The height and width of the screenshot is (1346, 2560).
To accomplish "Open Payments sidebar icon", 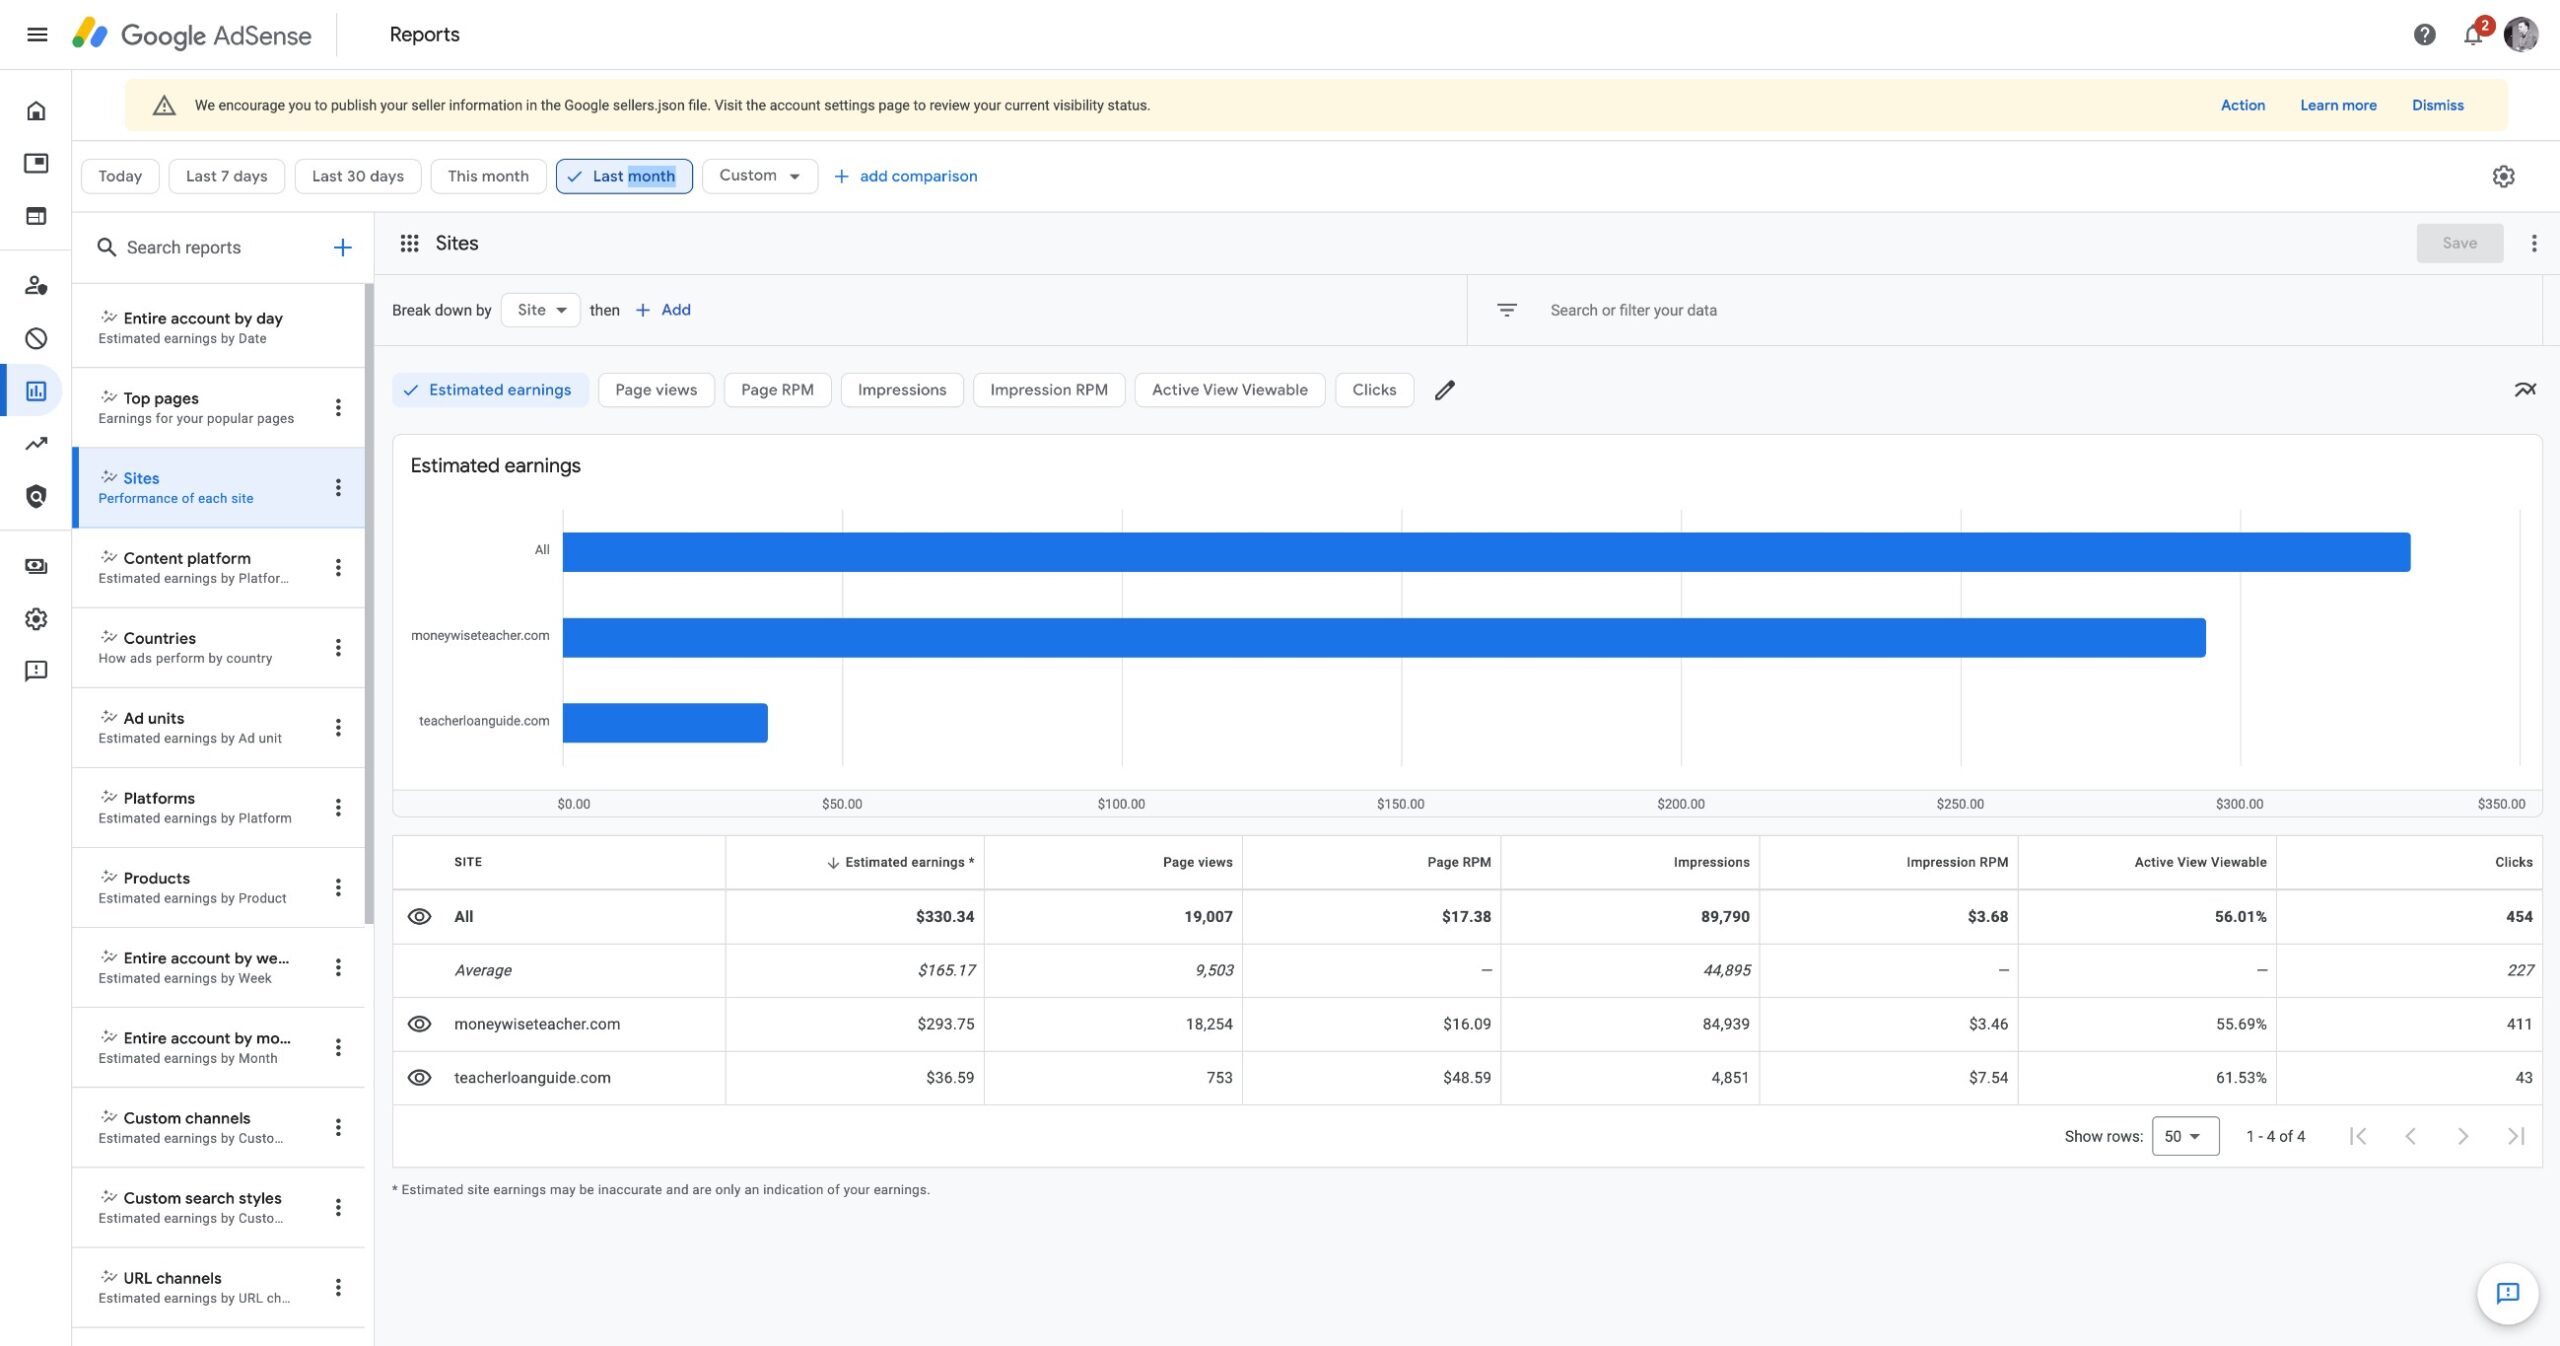I will [36, 566].
